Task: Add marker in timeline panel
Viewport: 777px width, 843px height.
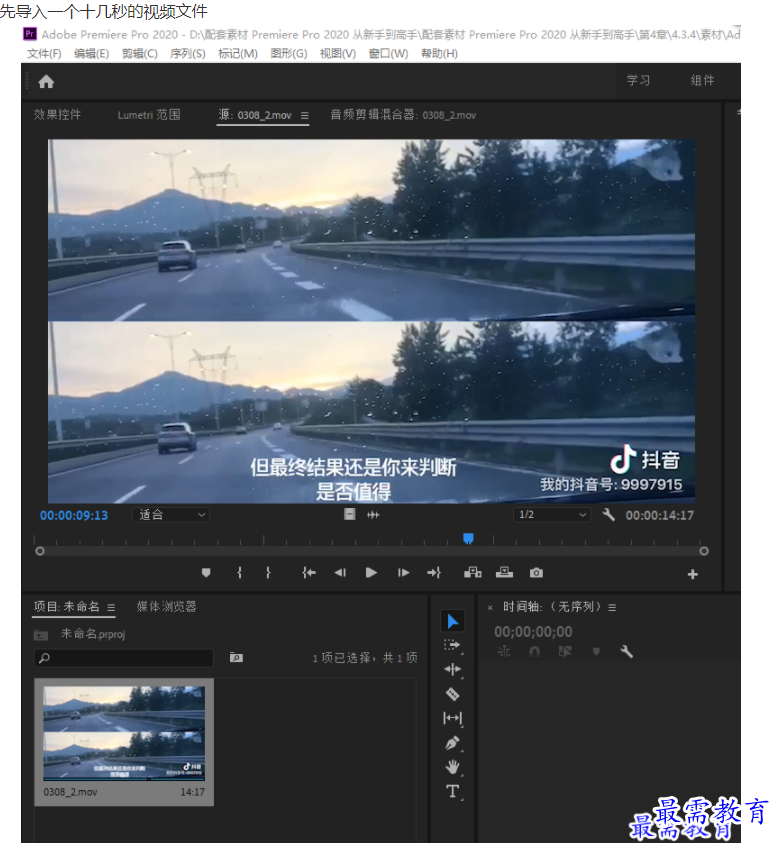Action: [x=596, y=652]
